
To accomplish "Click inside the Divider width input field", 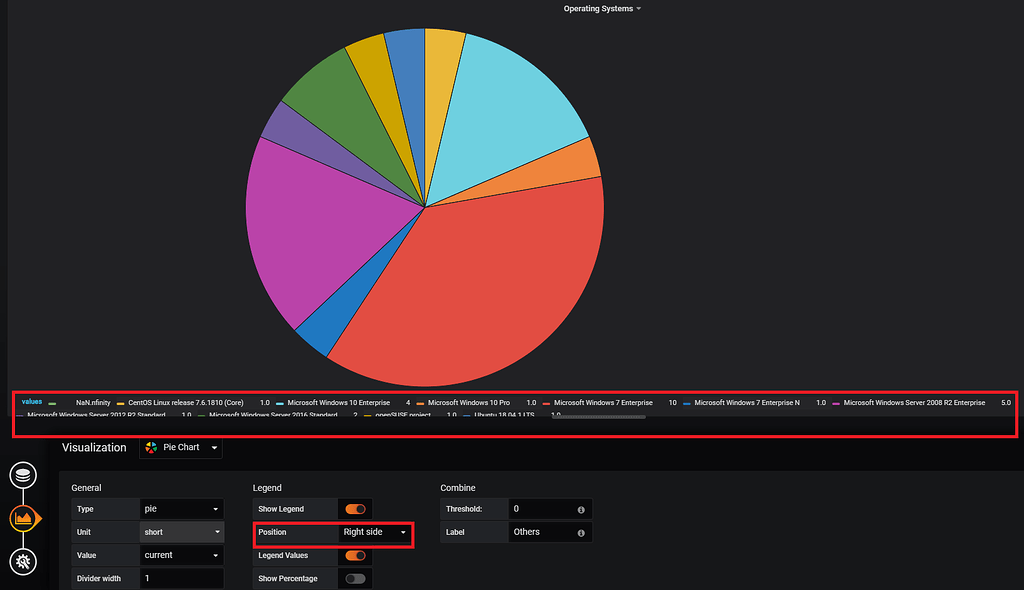I will coord(181,578).
